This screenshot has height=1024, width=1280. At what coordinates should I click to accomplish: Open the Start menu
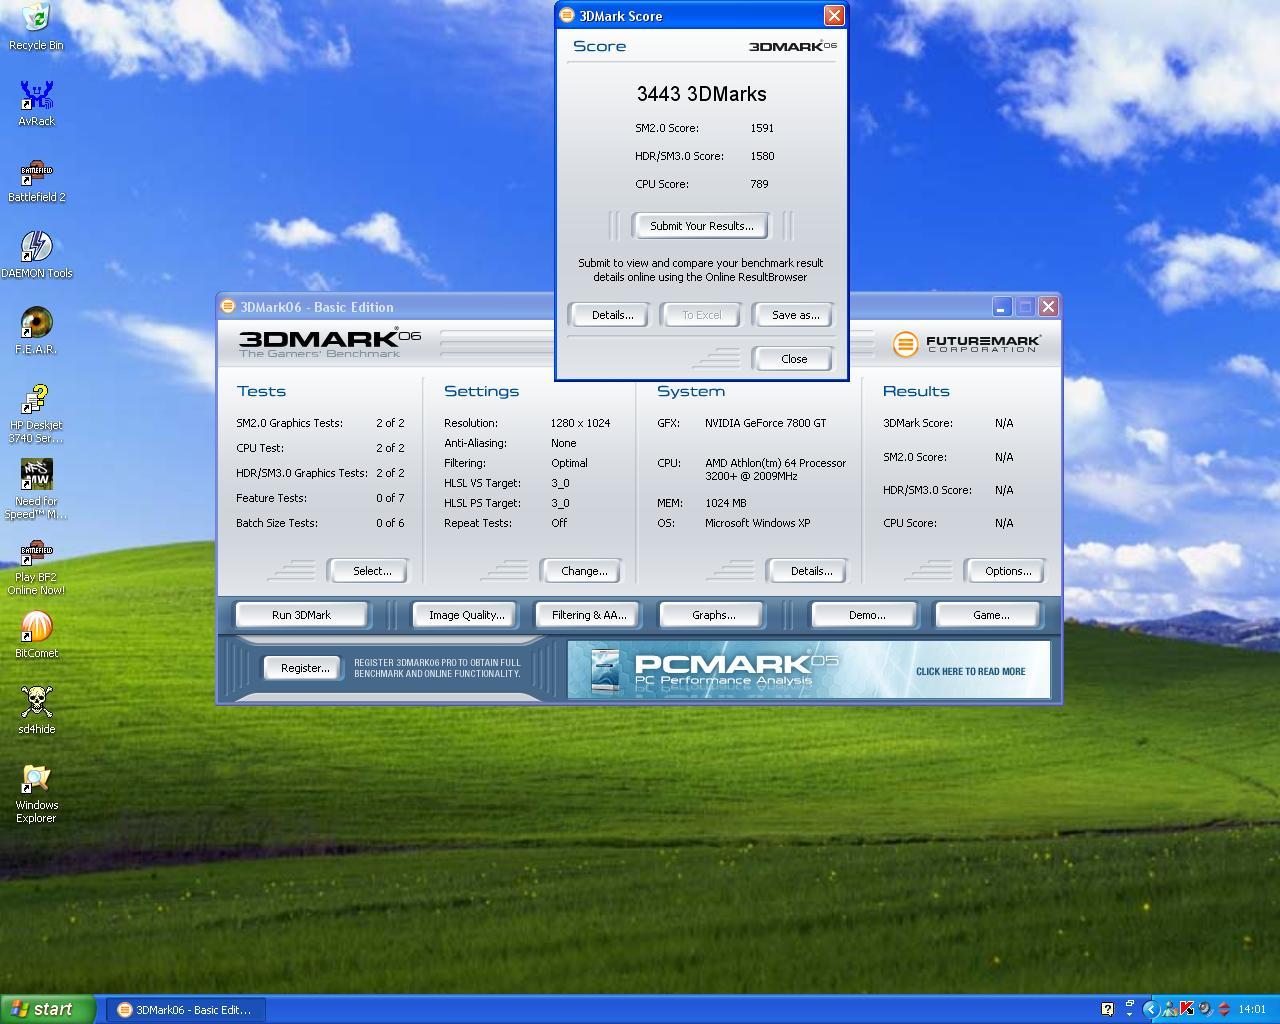click(48, 1009)
